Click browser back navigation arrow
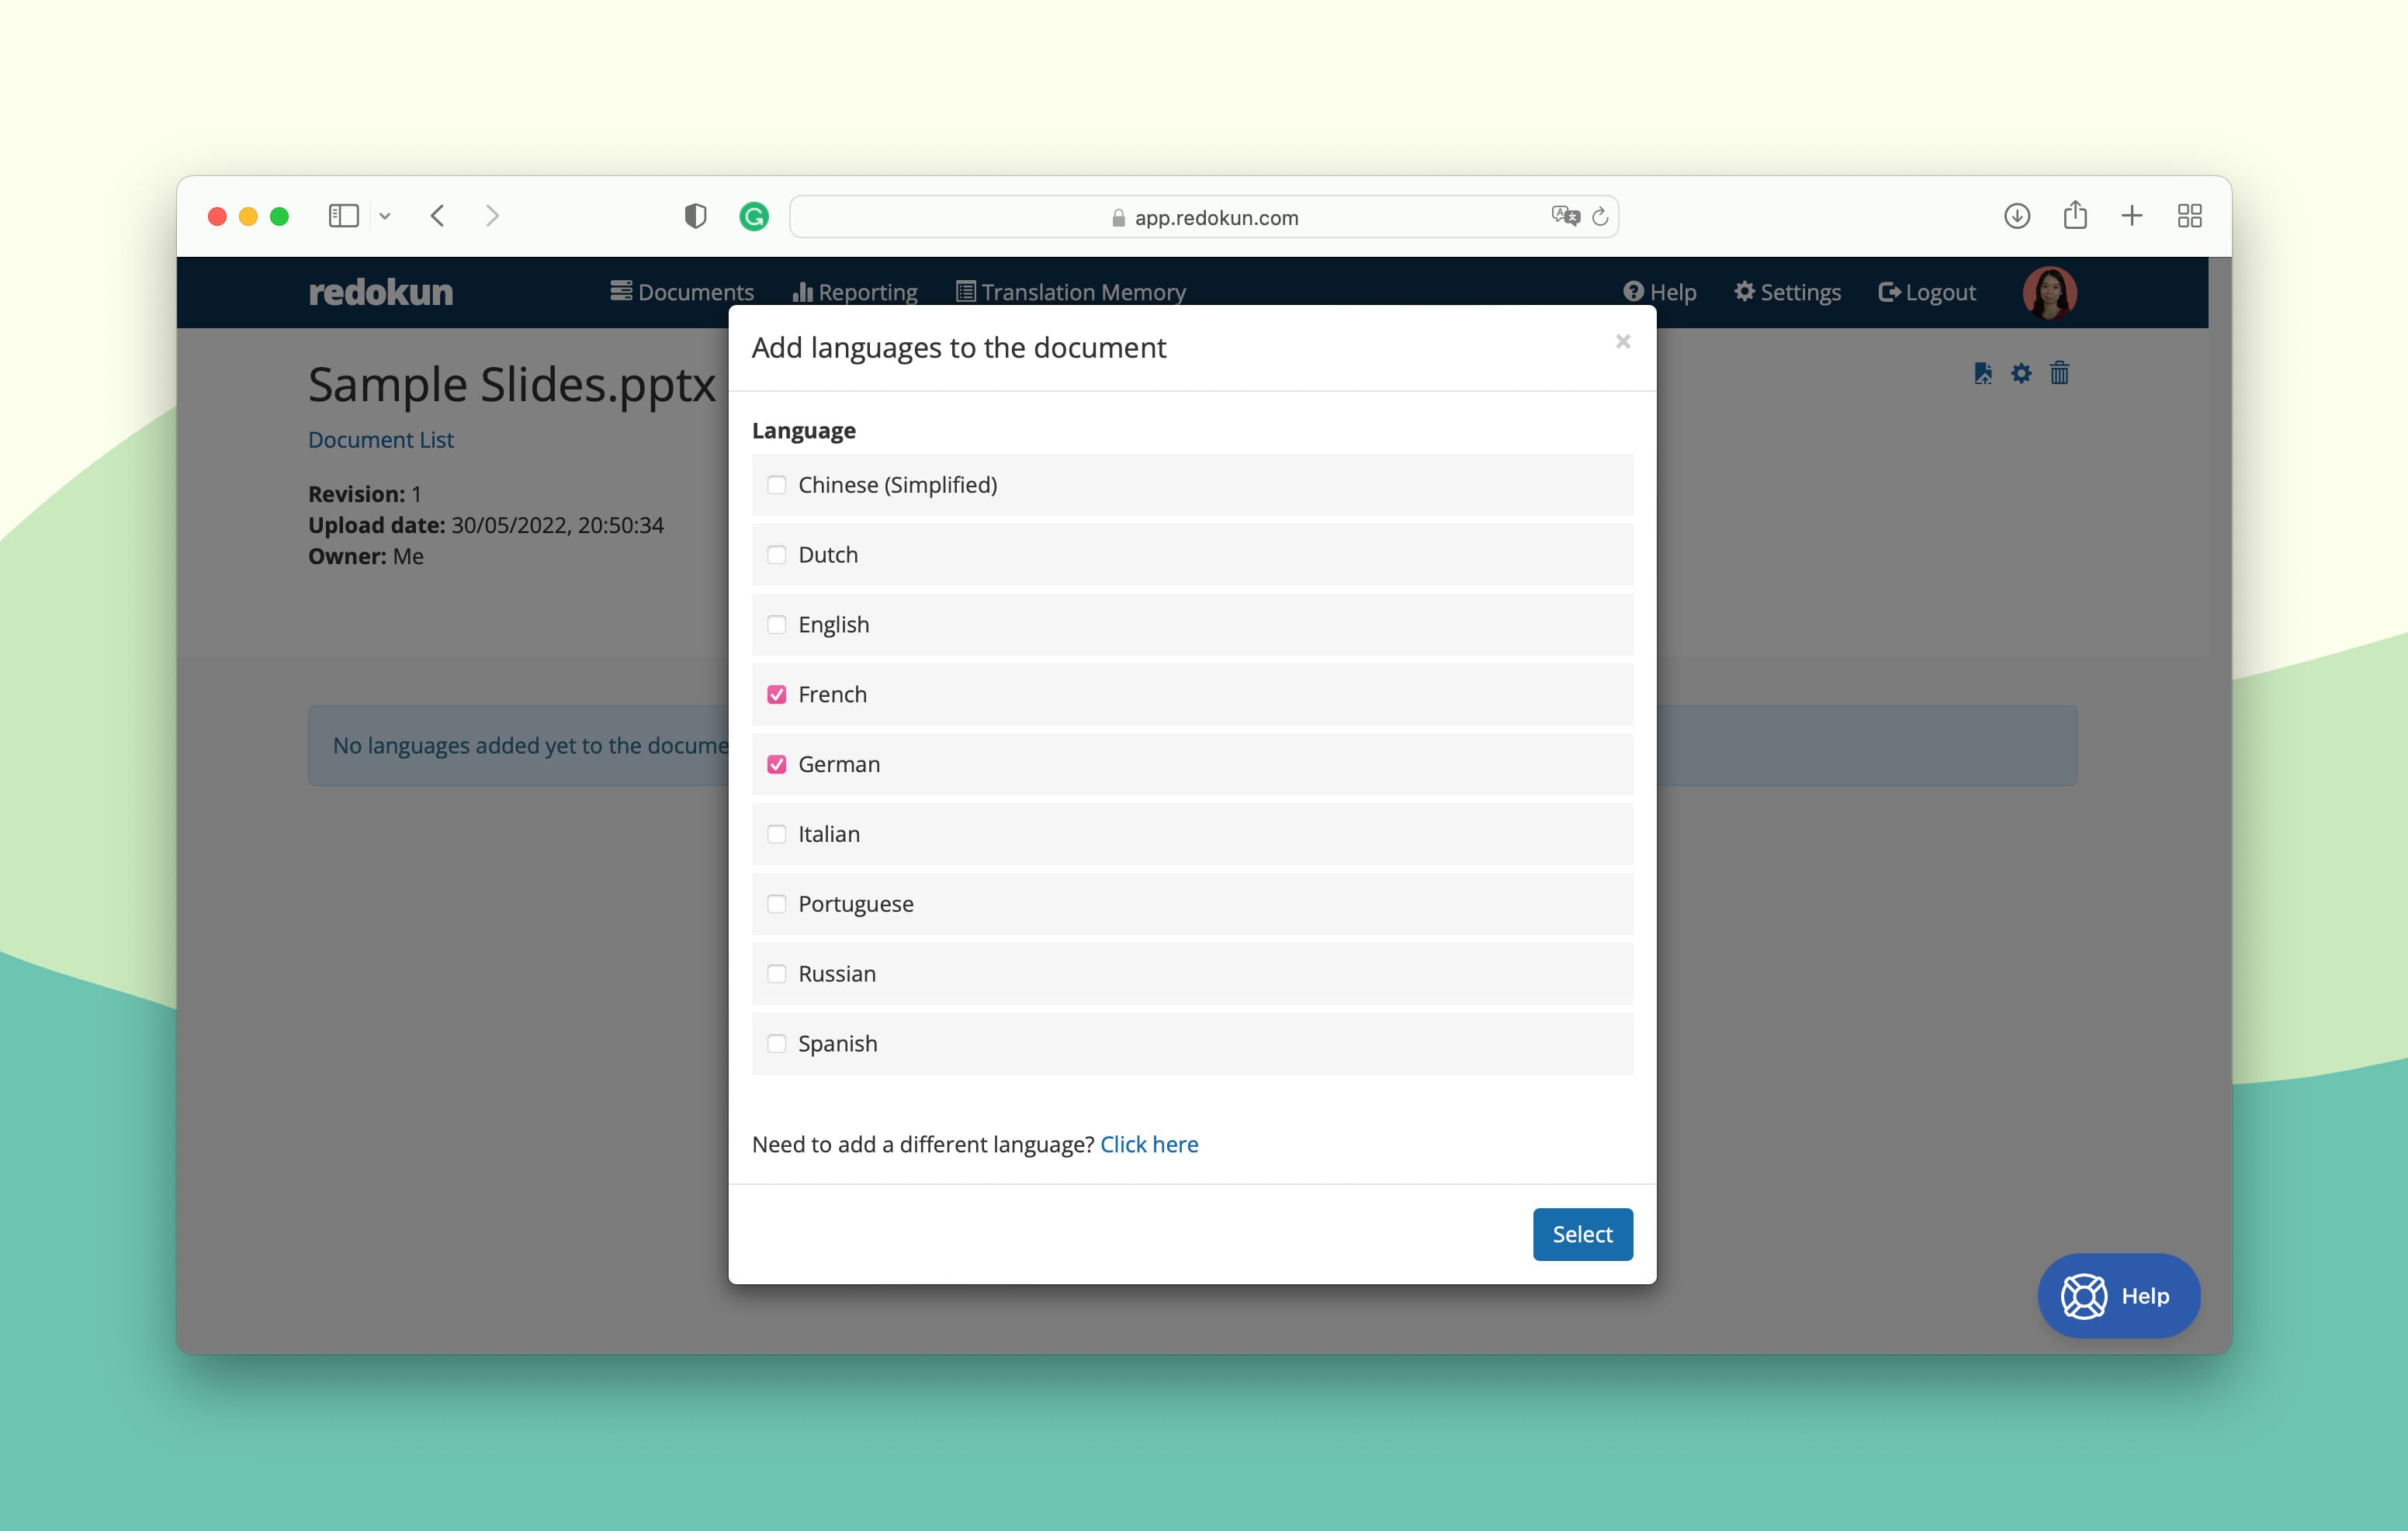Viewport: 2408px width, 1531px height. [x=437, y=214]
